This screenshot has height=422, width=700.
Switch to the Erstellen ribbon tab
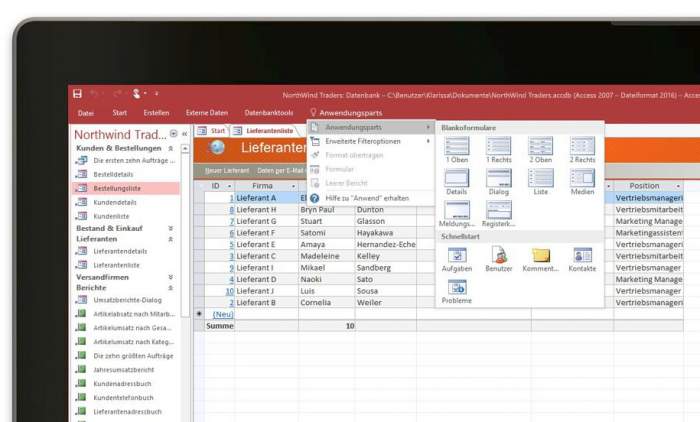pyautogui.click(x=156, y=113)
